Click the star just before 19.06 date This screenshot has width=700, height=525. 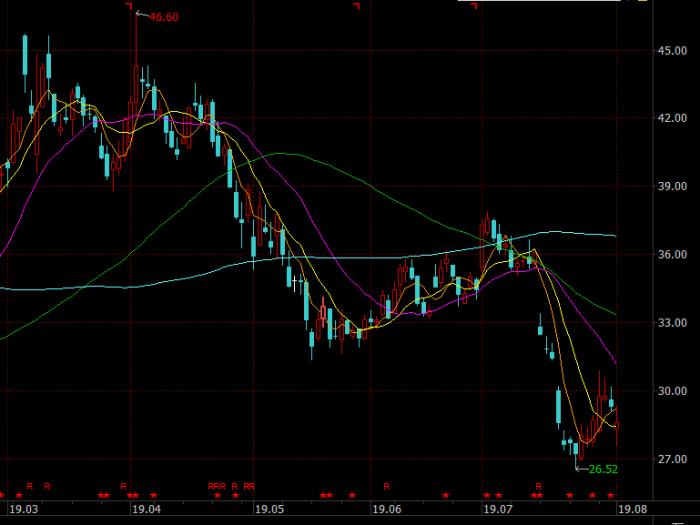(352, 495)
